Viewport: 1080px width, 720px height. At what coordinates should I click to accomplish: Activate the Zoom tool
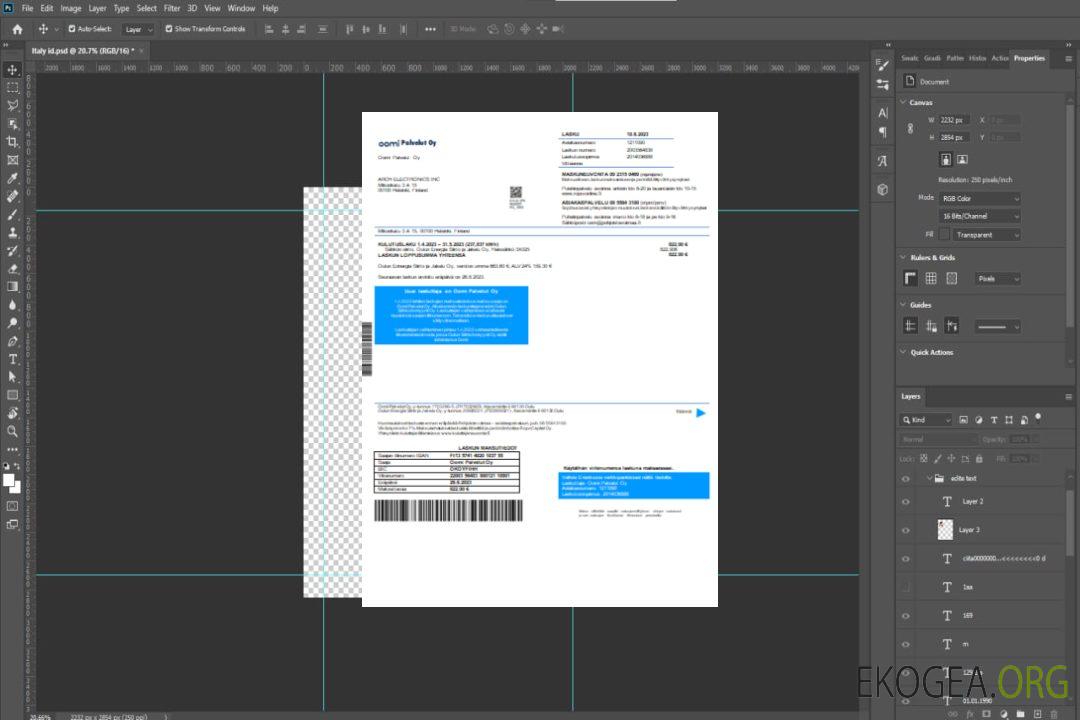tap(13, 431)
